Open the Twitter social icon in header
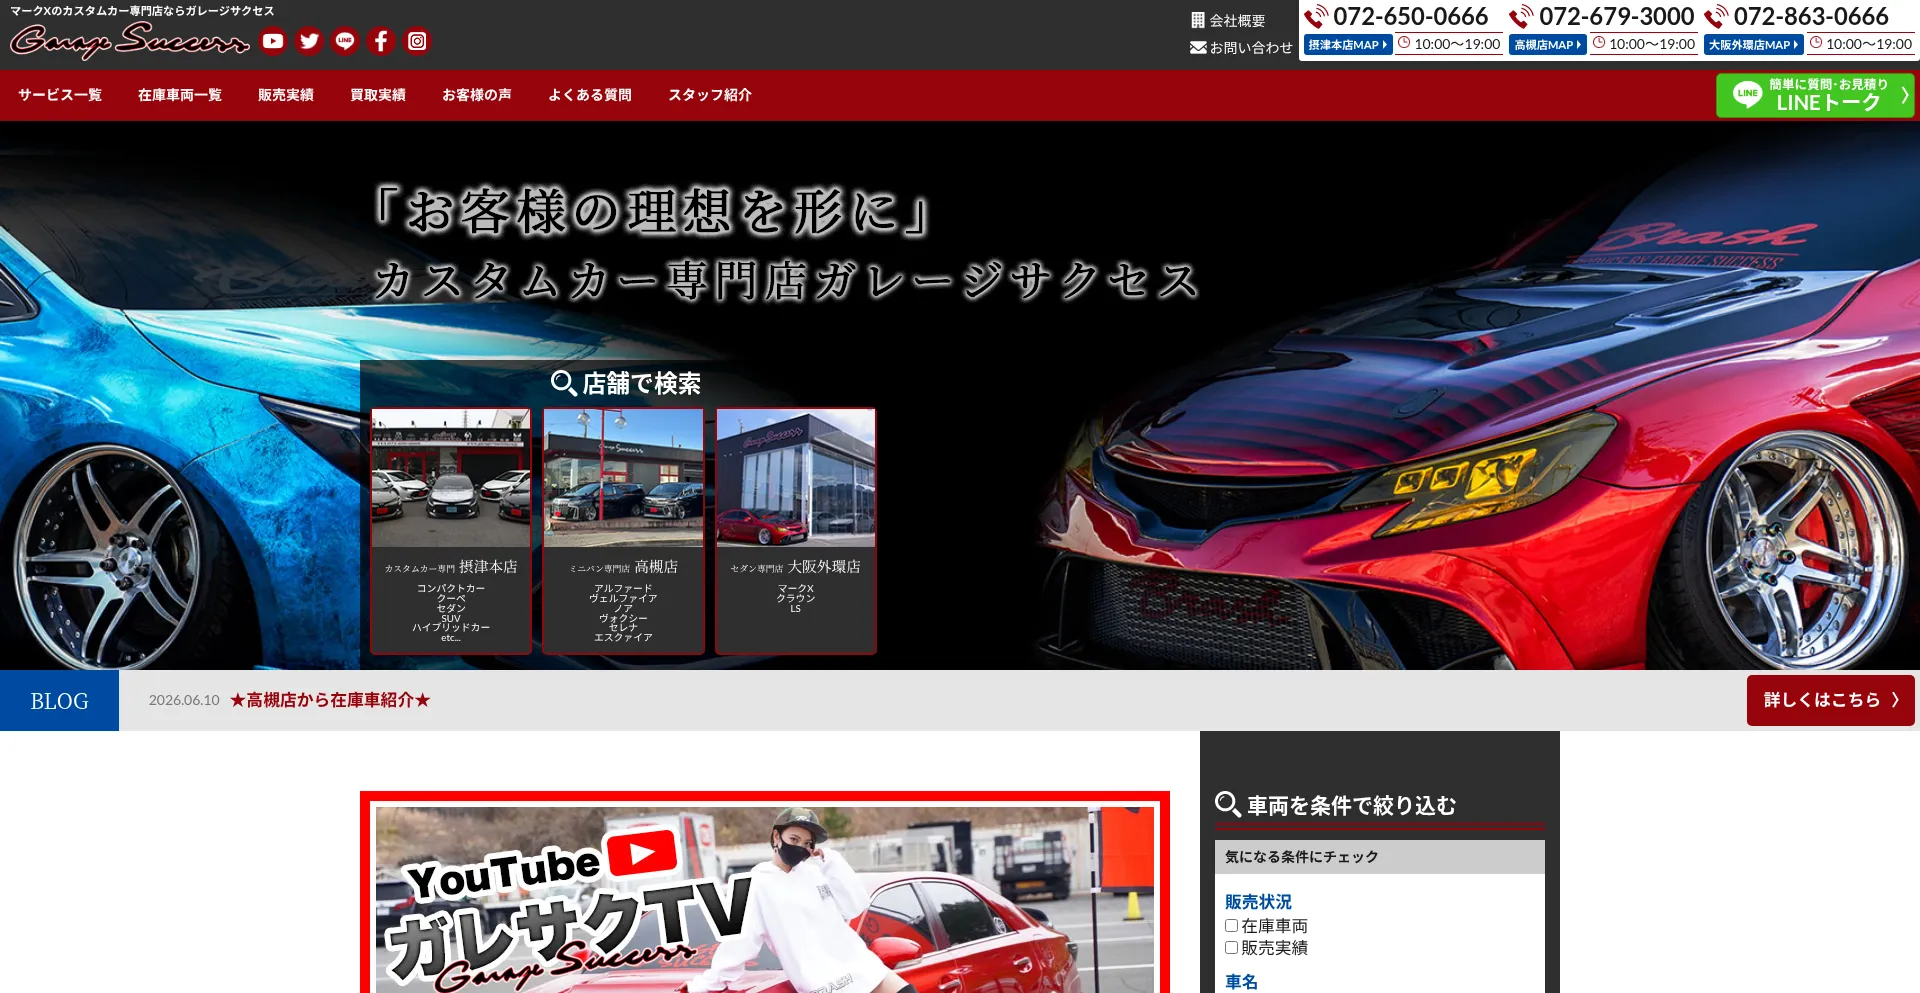Image resolution: width=1920 pixels, height=993 pixels. click(x=309, y=41)
